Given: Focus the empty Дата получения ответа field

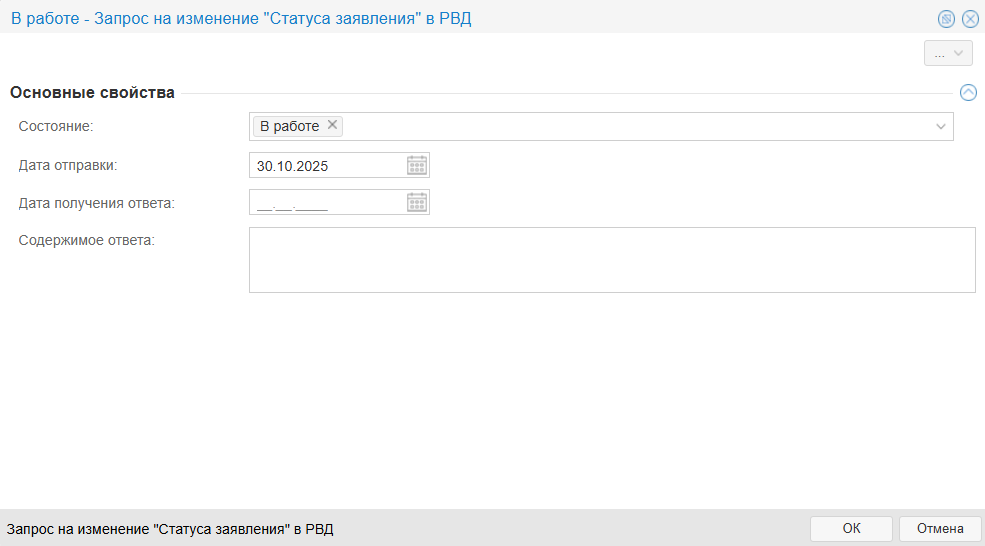Looking at the screenshot, I should pyautogui.click(x=327, y=203).
